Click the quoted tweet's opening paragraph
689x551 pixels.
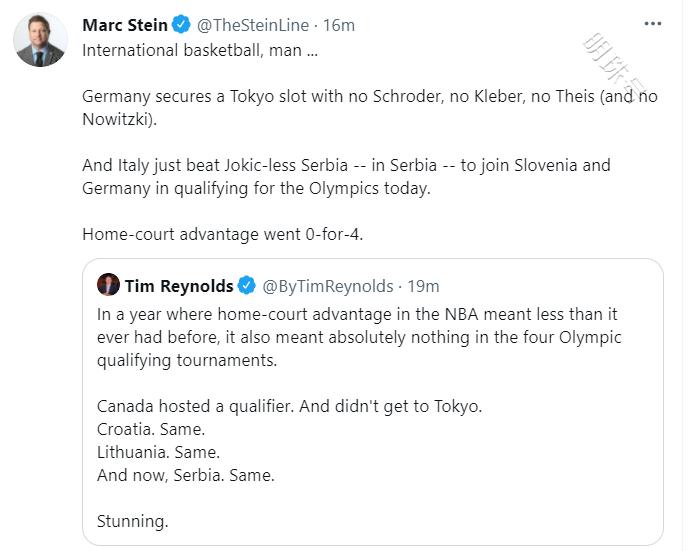tap(359, 338)
